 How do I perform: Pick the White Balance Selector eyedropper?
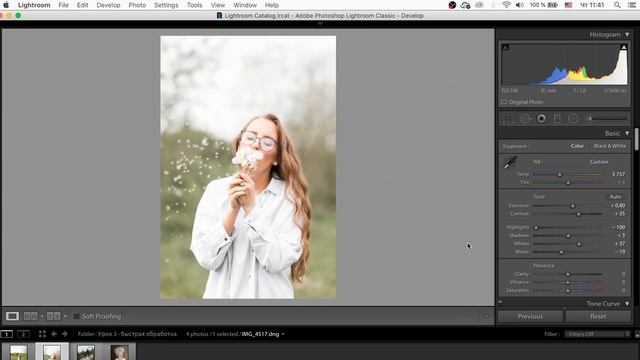pos(510,163)
